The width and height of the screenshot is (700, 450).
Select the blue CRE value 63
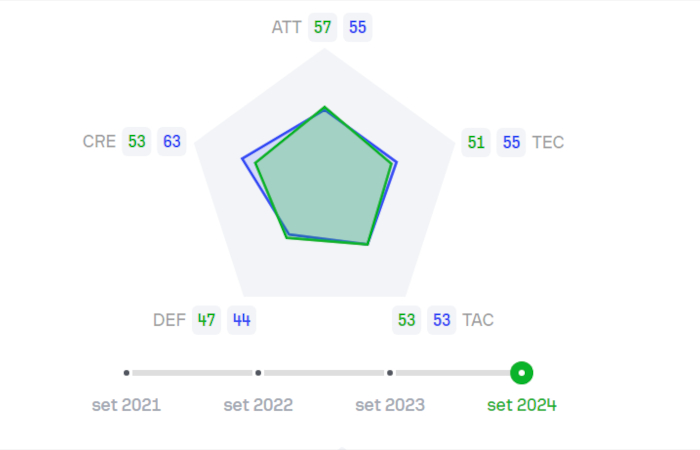[172, 142]
